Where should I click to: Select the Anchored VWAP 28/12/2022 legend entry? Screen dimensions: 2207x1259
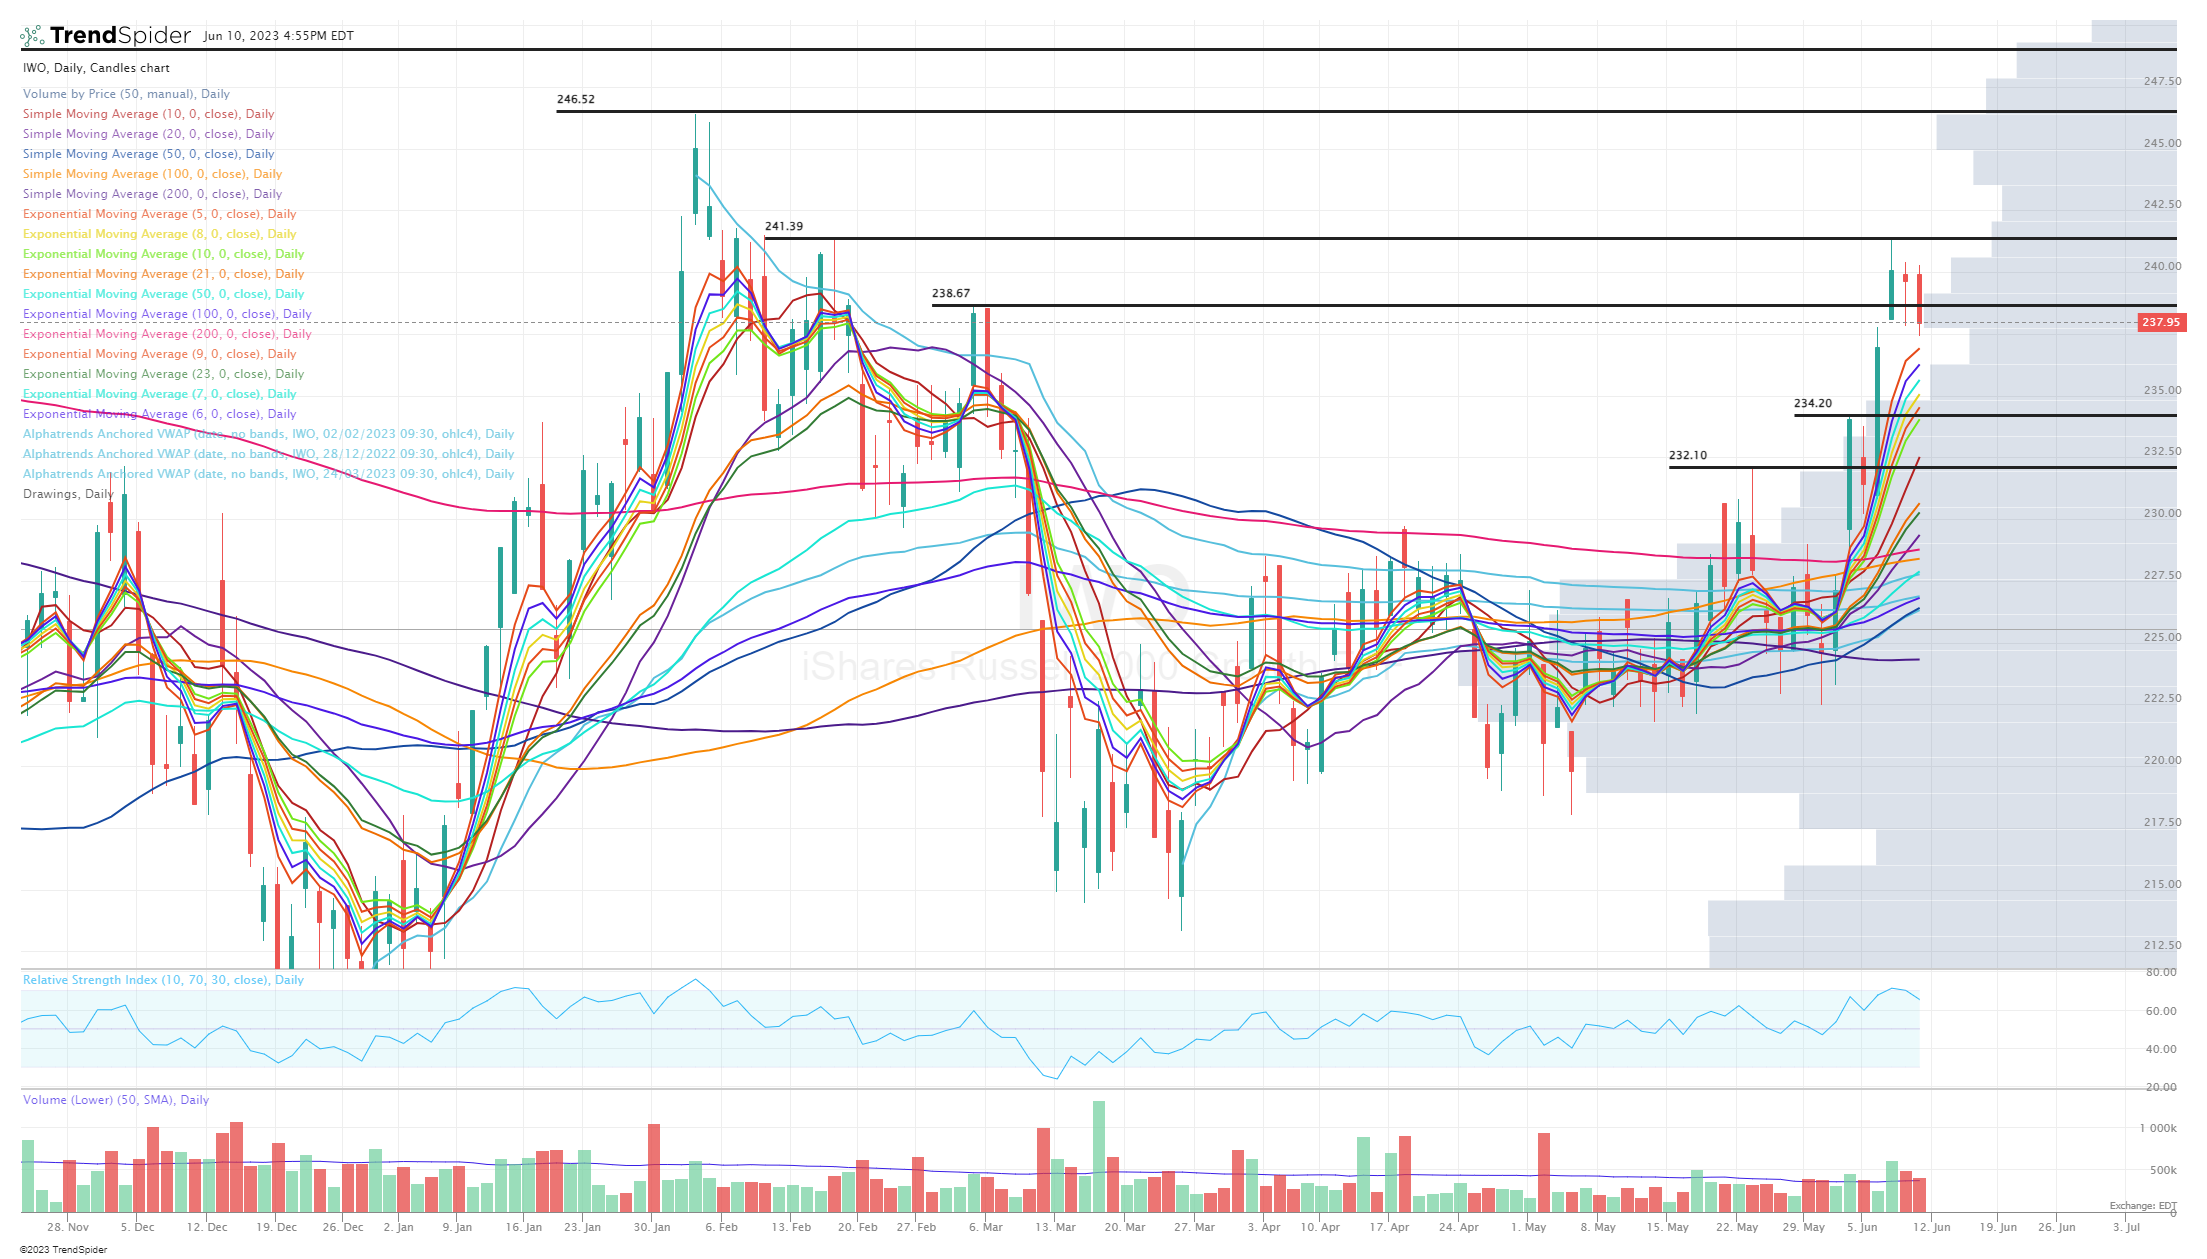click(x=268, y=454)
